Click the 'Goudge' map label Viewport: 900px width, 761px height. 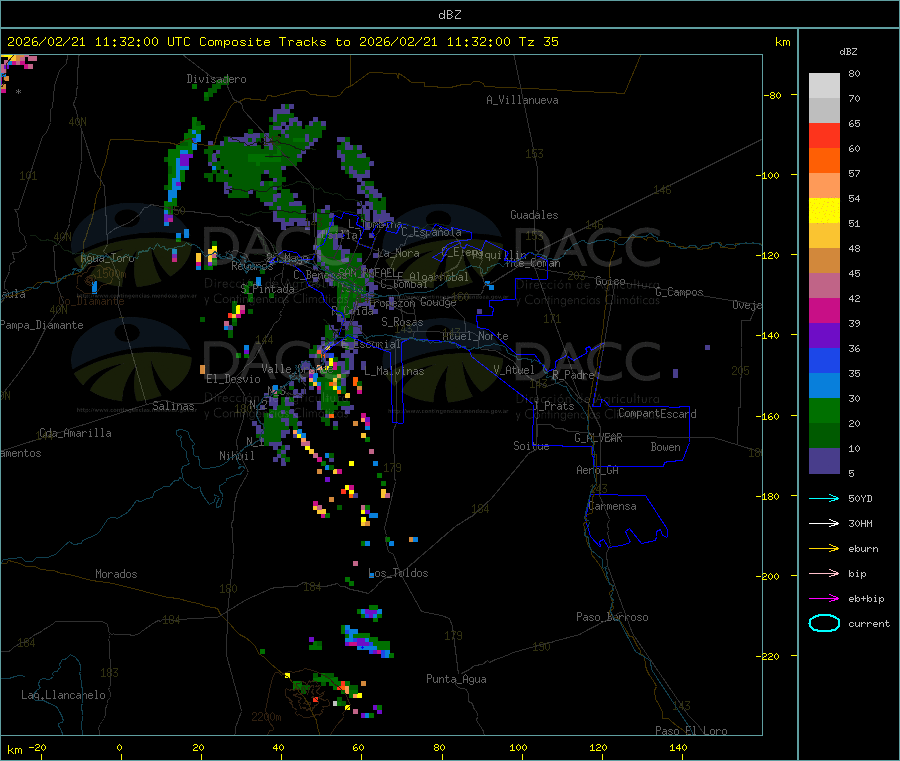pyautogui.click(x=439, y=302)
